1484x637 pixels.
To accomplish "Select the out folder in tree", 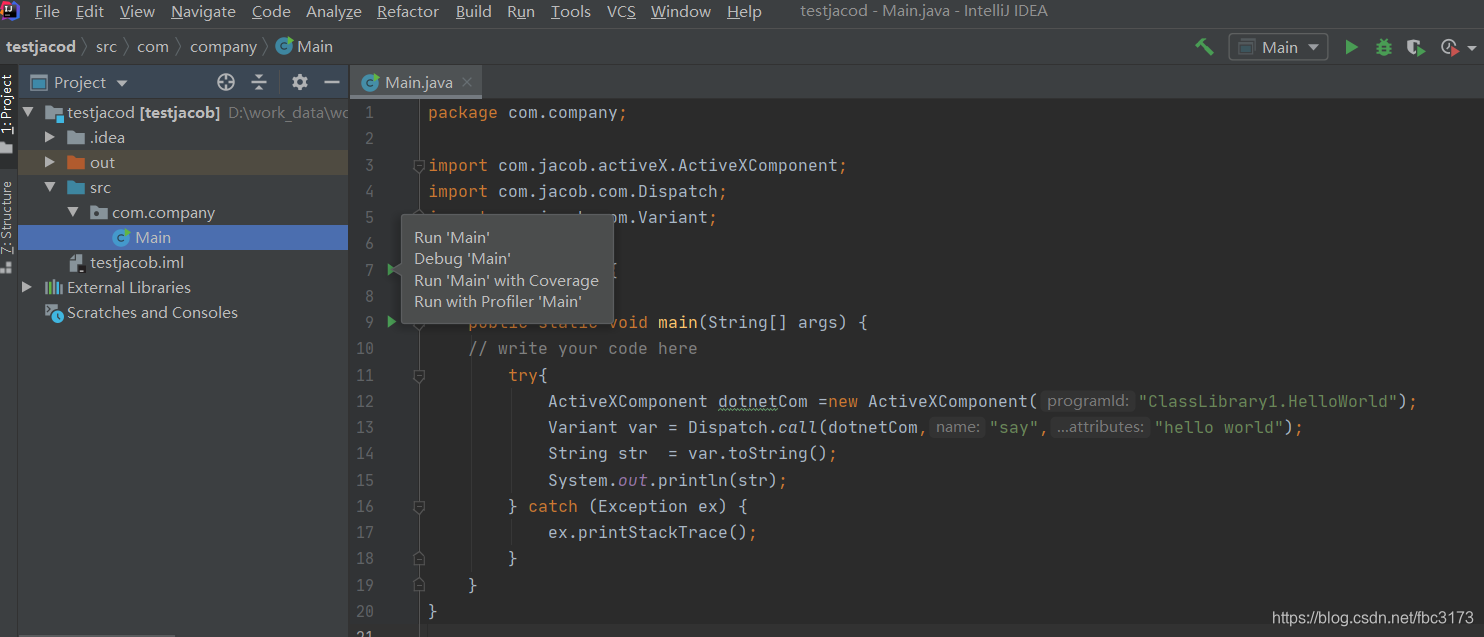I will (183, 163).
